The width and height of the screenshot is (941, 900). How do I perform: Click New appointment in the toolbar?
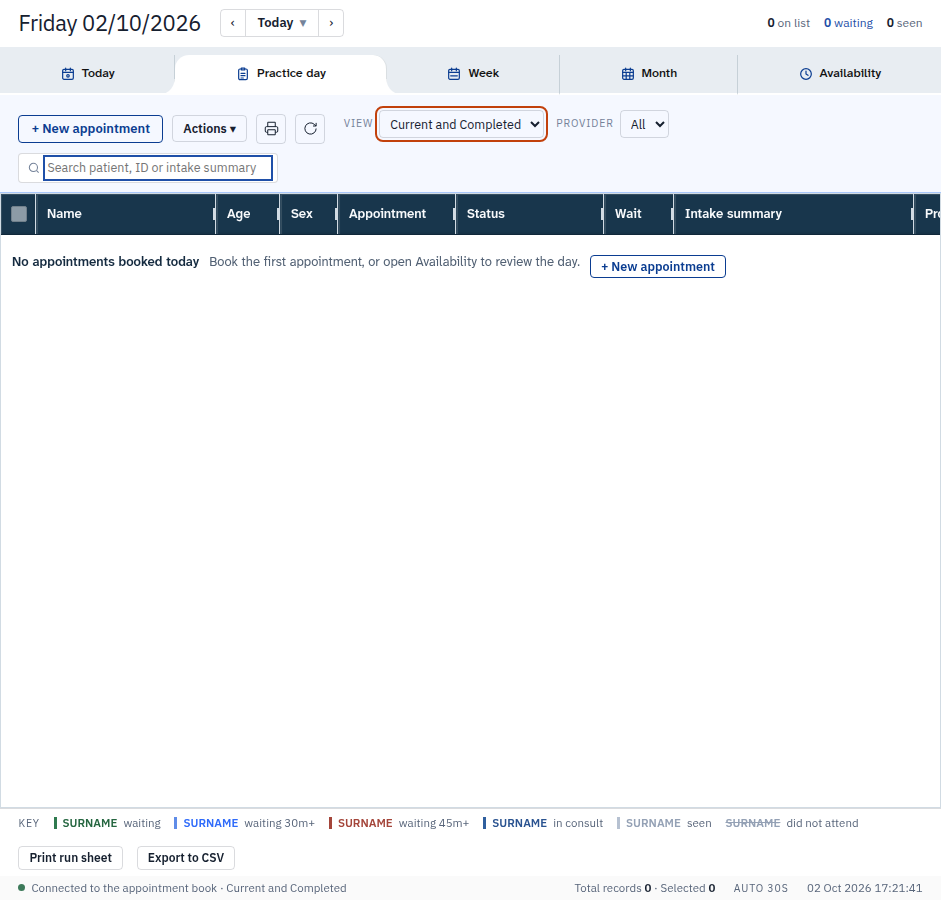(x=91, y=128)
